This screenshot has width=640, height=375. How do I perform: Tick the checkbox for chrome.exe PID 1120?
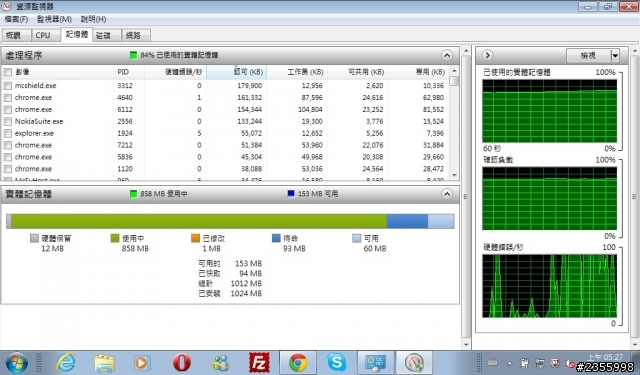(8, 169)
